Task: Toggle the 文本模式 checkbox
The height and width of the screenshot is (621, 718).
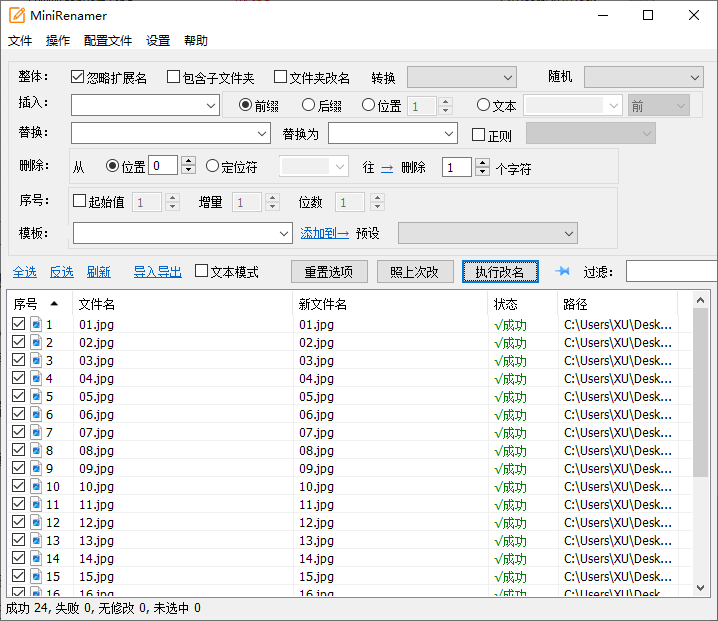Action: coord(201,271)
